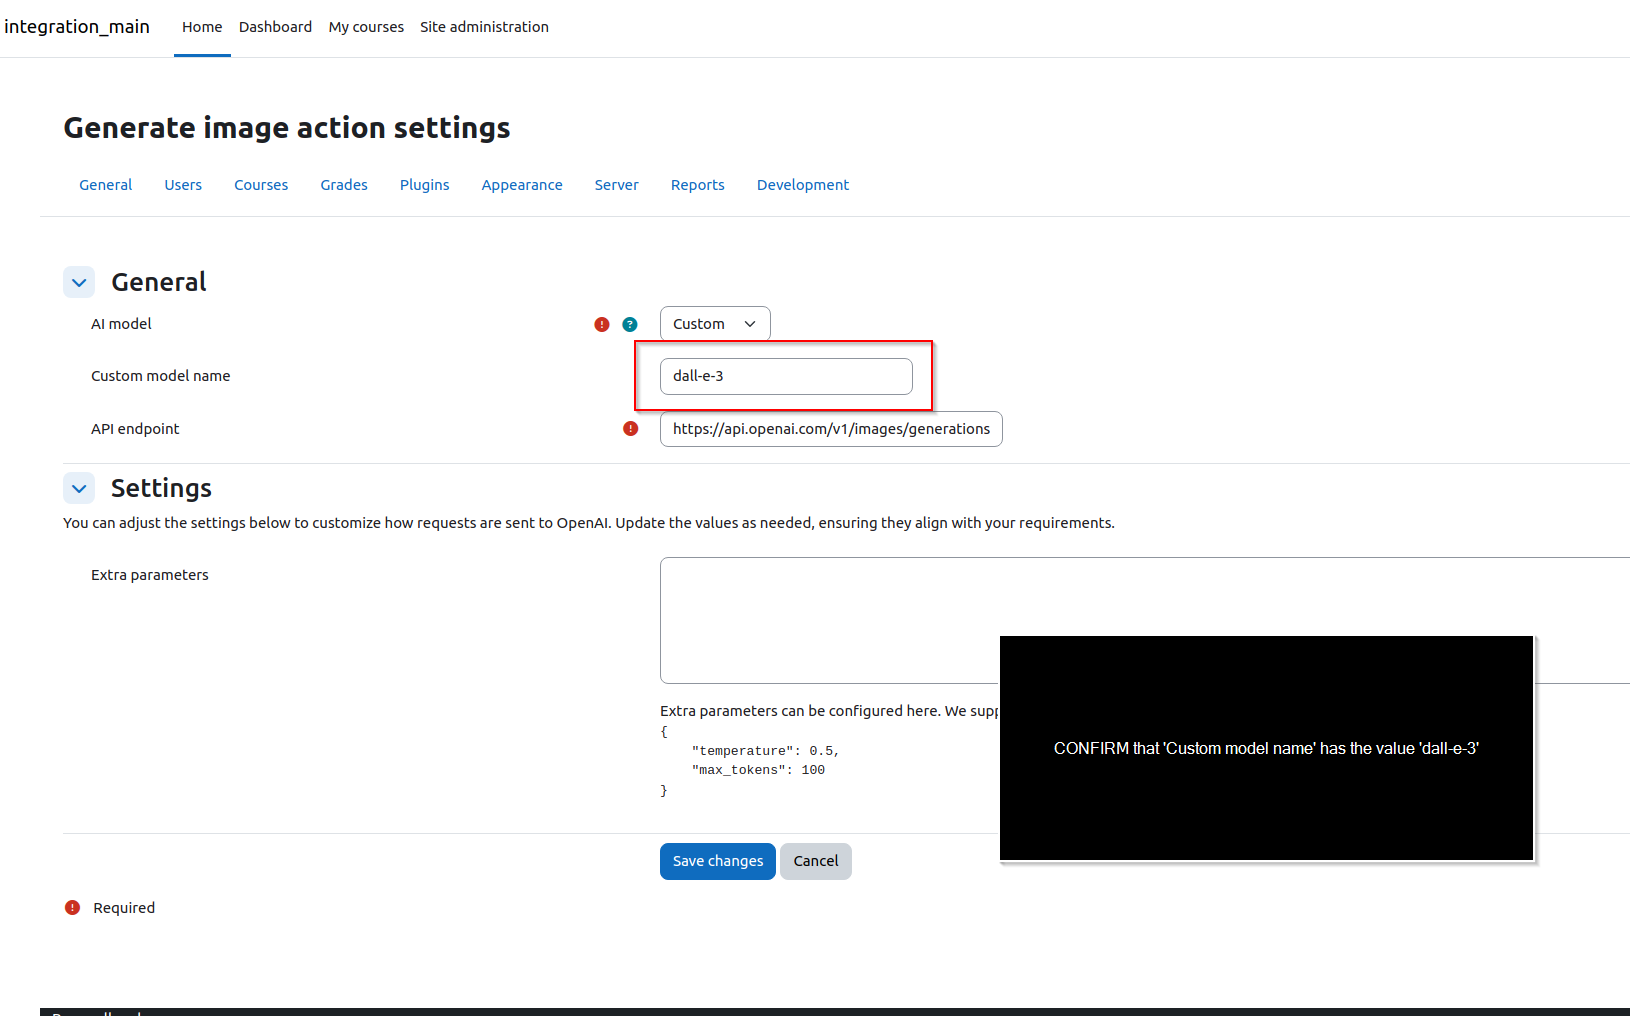Switch to the Grades admin tab

pos(344,185)
